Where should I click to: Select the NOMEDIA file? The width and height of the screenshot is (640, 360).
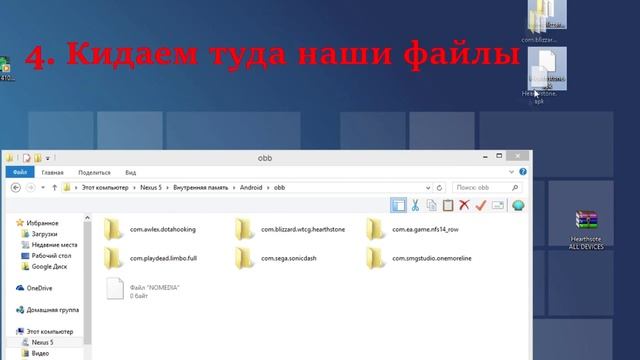click(142, 289)
